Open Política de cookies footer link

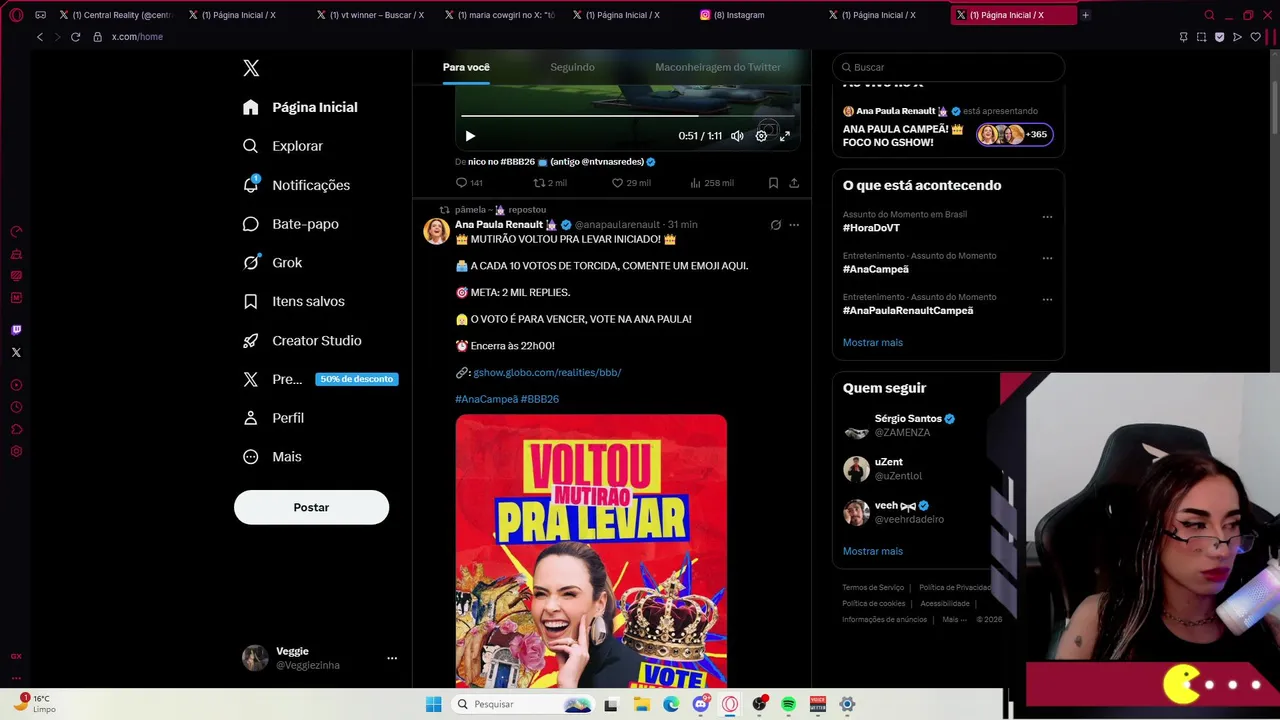874,604
